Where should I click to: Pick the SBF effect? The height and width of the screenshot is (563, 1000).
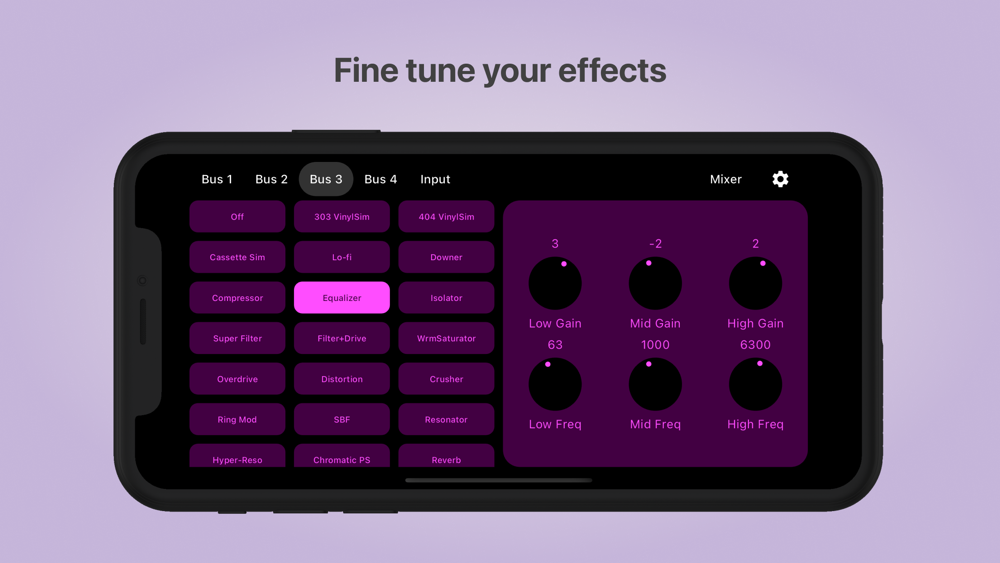[x=342, y=420]
